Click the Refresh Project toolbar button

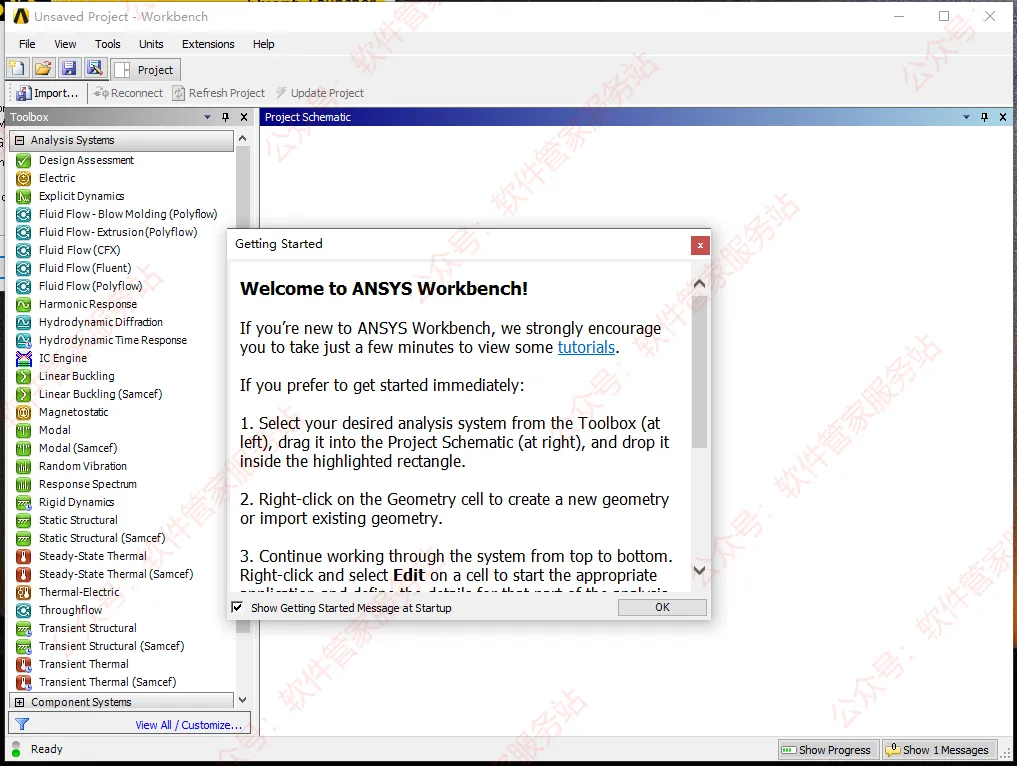pyautogui.click(x=219, y=93)
